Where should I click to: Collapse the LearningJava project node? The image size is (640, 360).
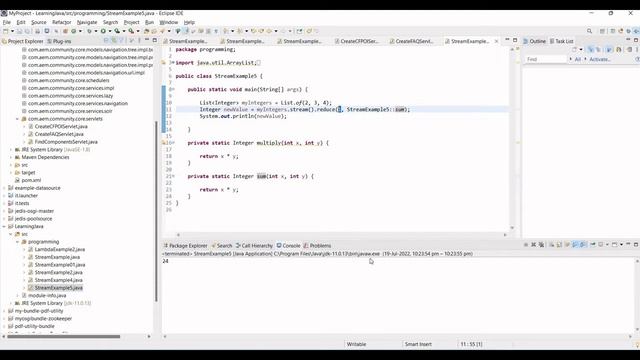[x=4, y=227]
